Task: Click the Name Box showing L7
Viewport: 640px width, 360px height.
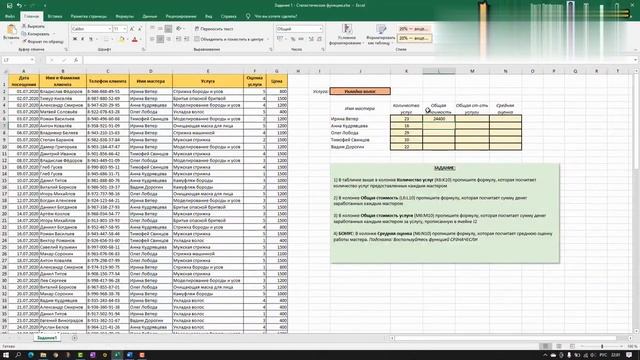Action: (x=18, y=60)
